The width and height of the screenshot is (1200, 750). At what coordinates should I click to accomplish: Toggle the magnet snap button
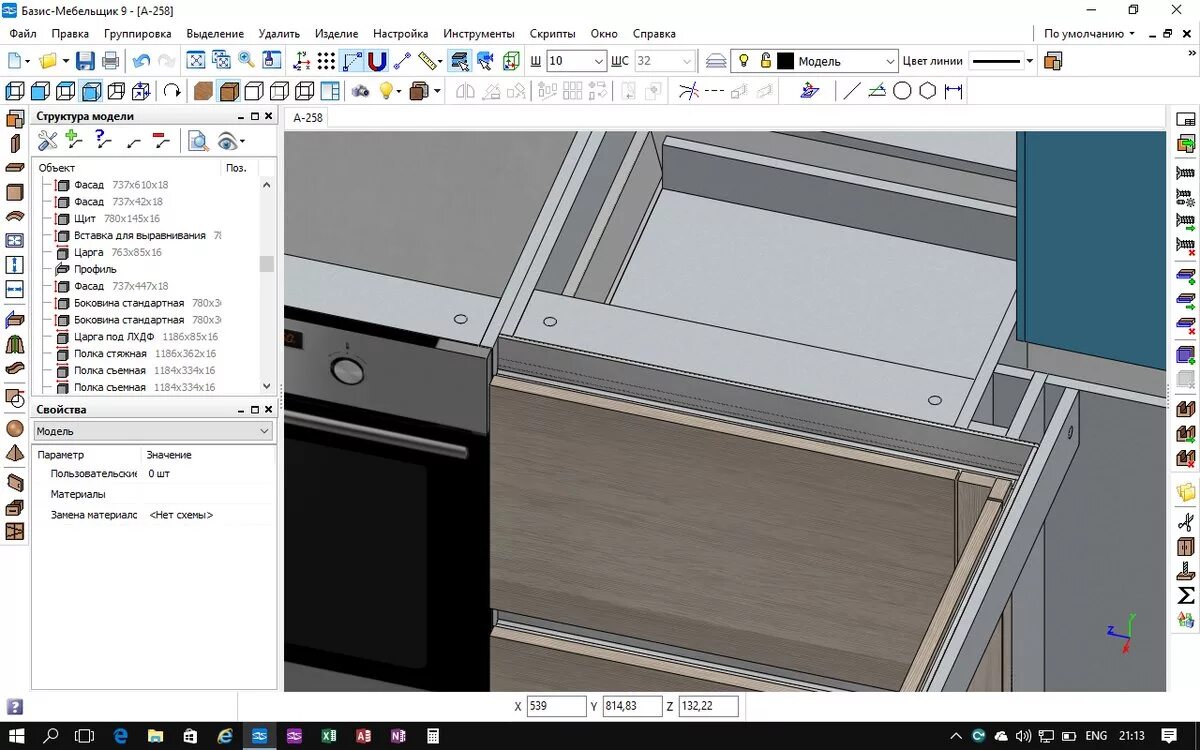tap(377, 61)
